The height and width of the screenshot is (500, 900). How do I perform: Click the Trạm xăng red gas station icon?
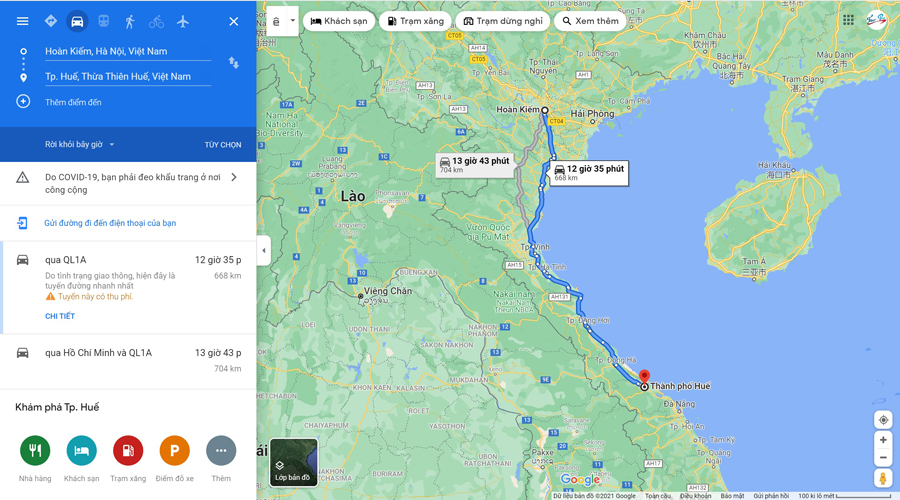(128, 451)
